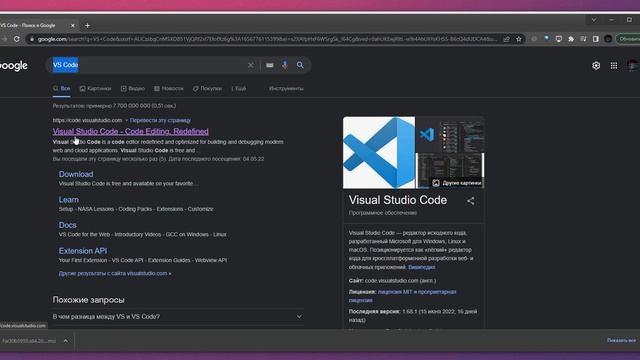
Task: Click the media control icon in toolbar
Action: coord(583,39)
